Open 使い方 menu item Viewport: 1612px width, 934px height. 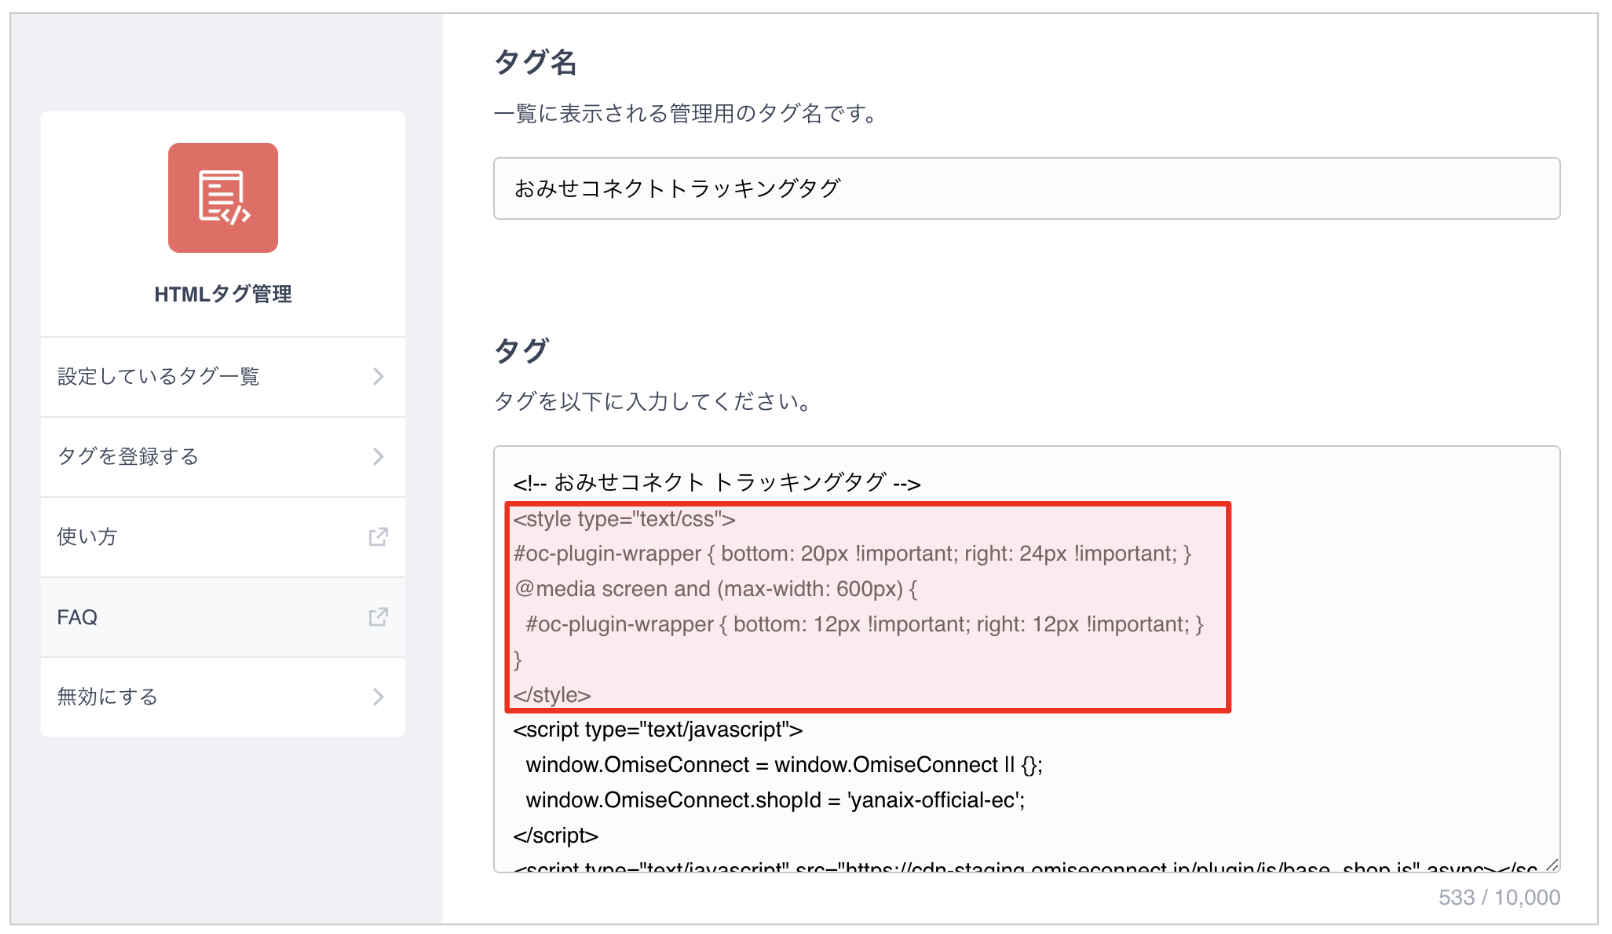(223, 536)
